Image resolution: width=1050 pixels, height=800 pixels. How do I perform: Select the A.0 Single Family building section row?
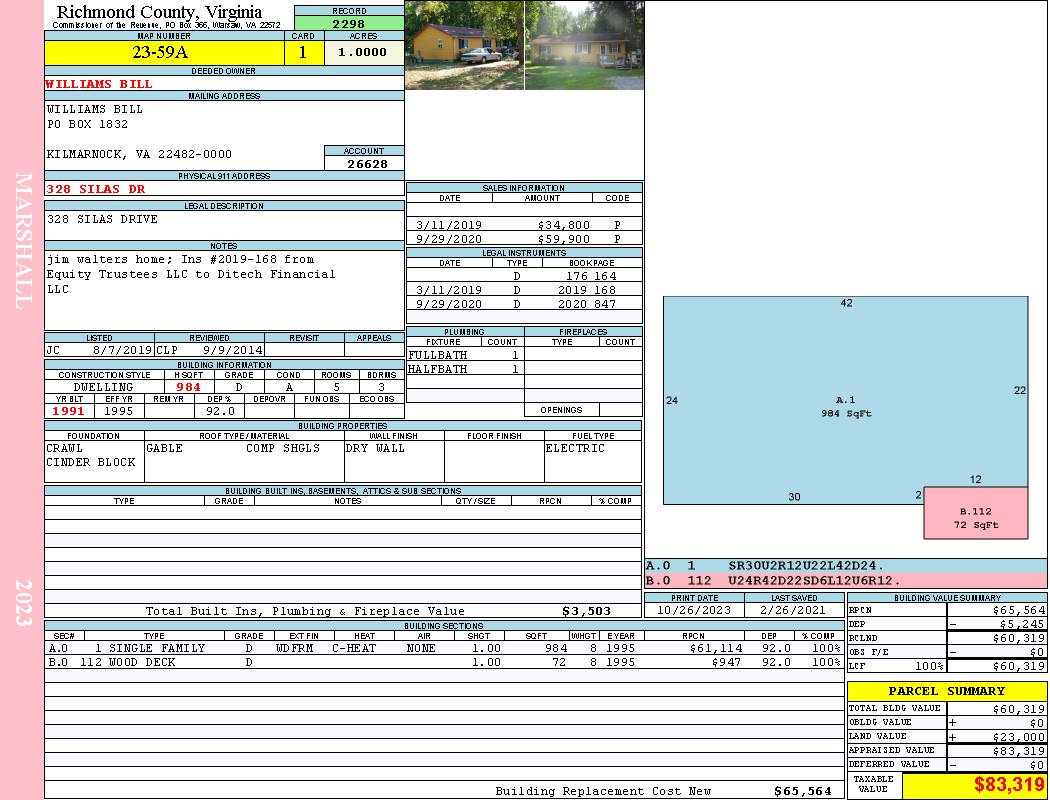tap(440, 648)
